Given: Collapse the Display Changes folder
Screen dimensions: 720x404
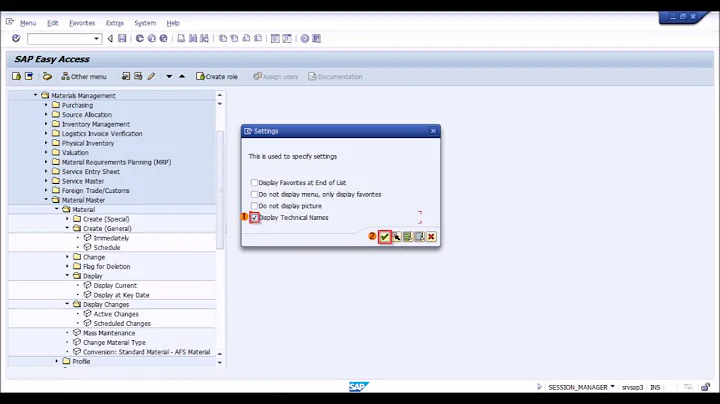Looking at the screenshot, I should click(67, 304).
